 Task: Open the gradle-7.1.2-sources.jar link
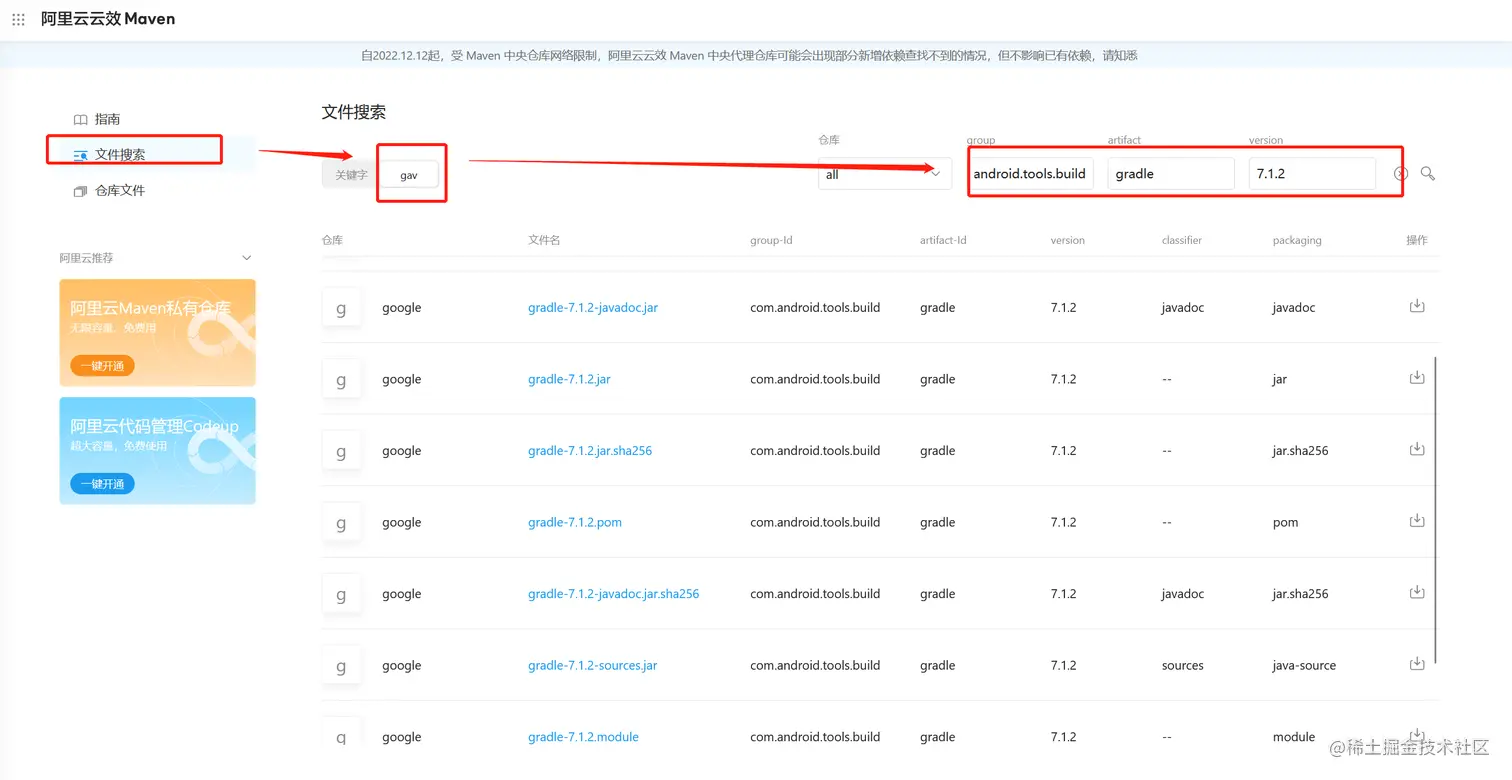(593, 666)
